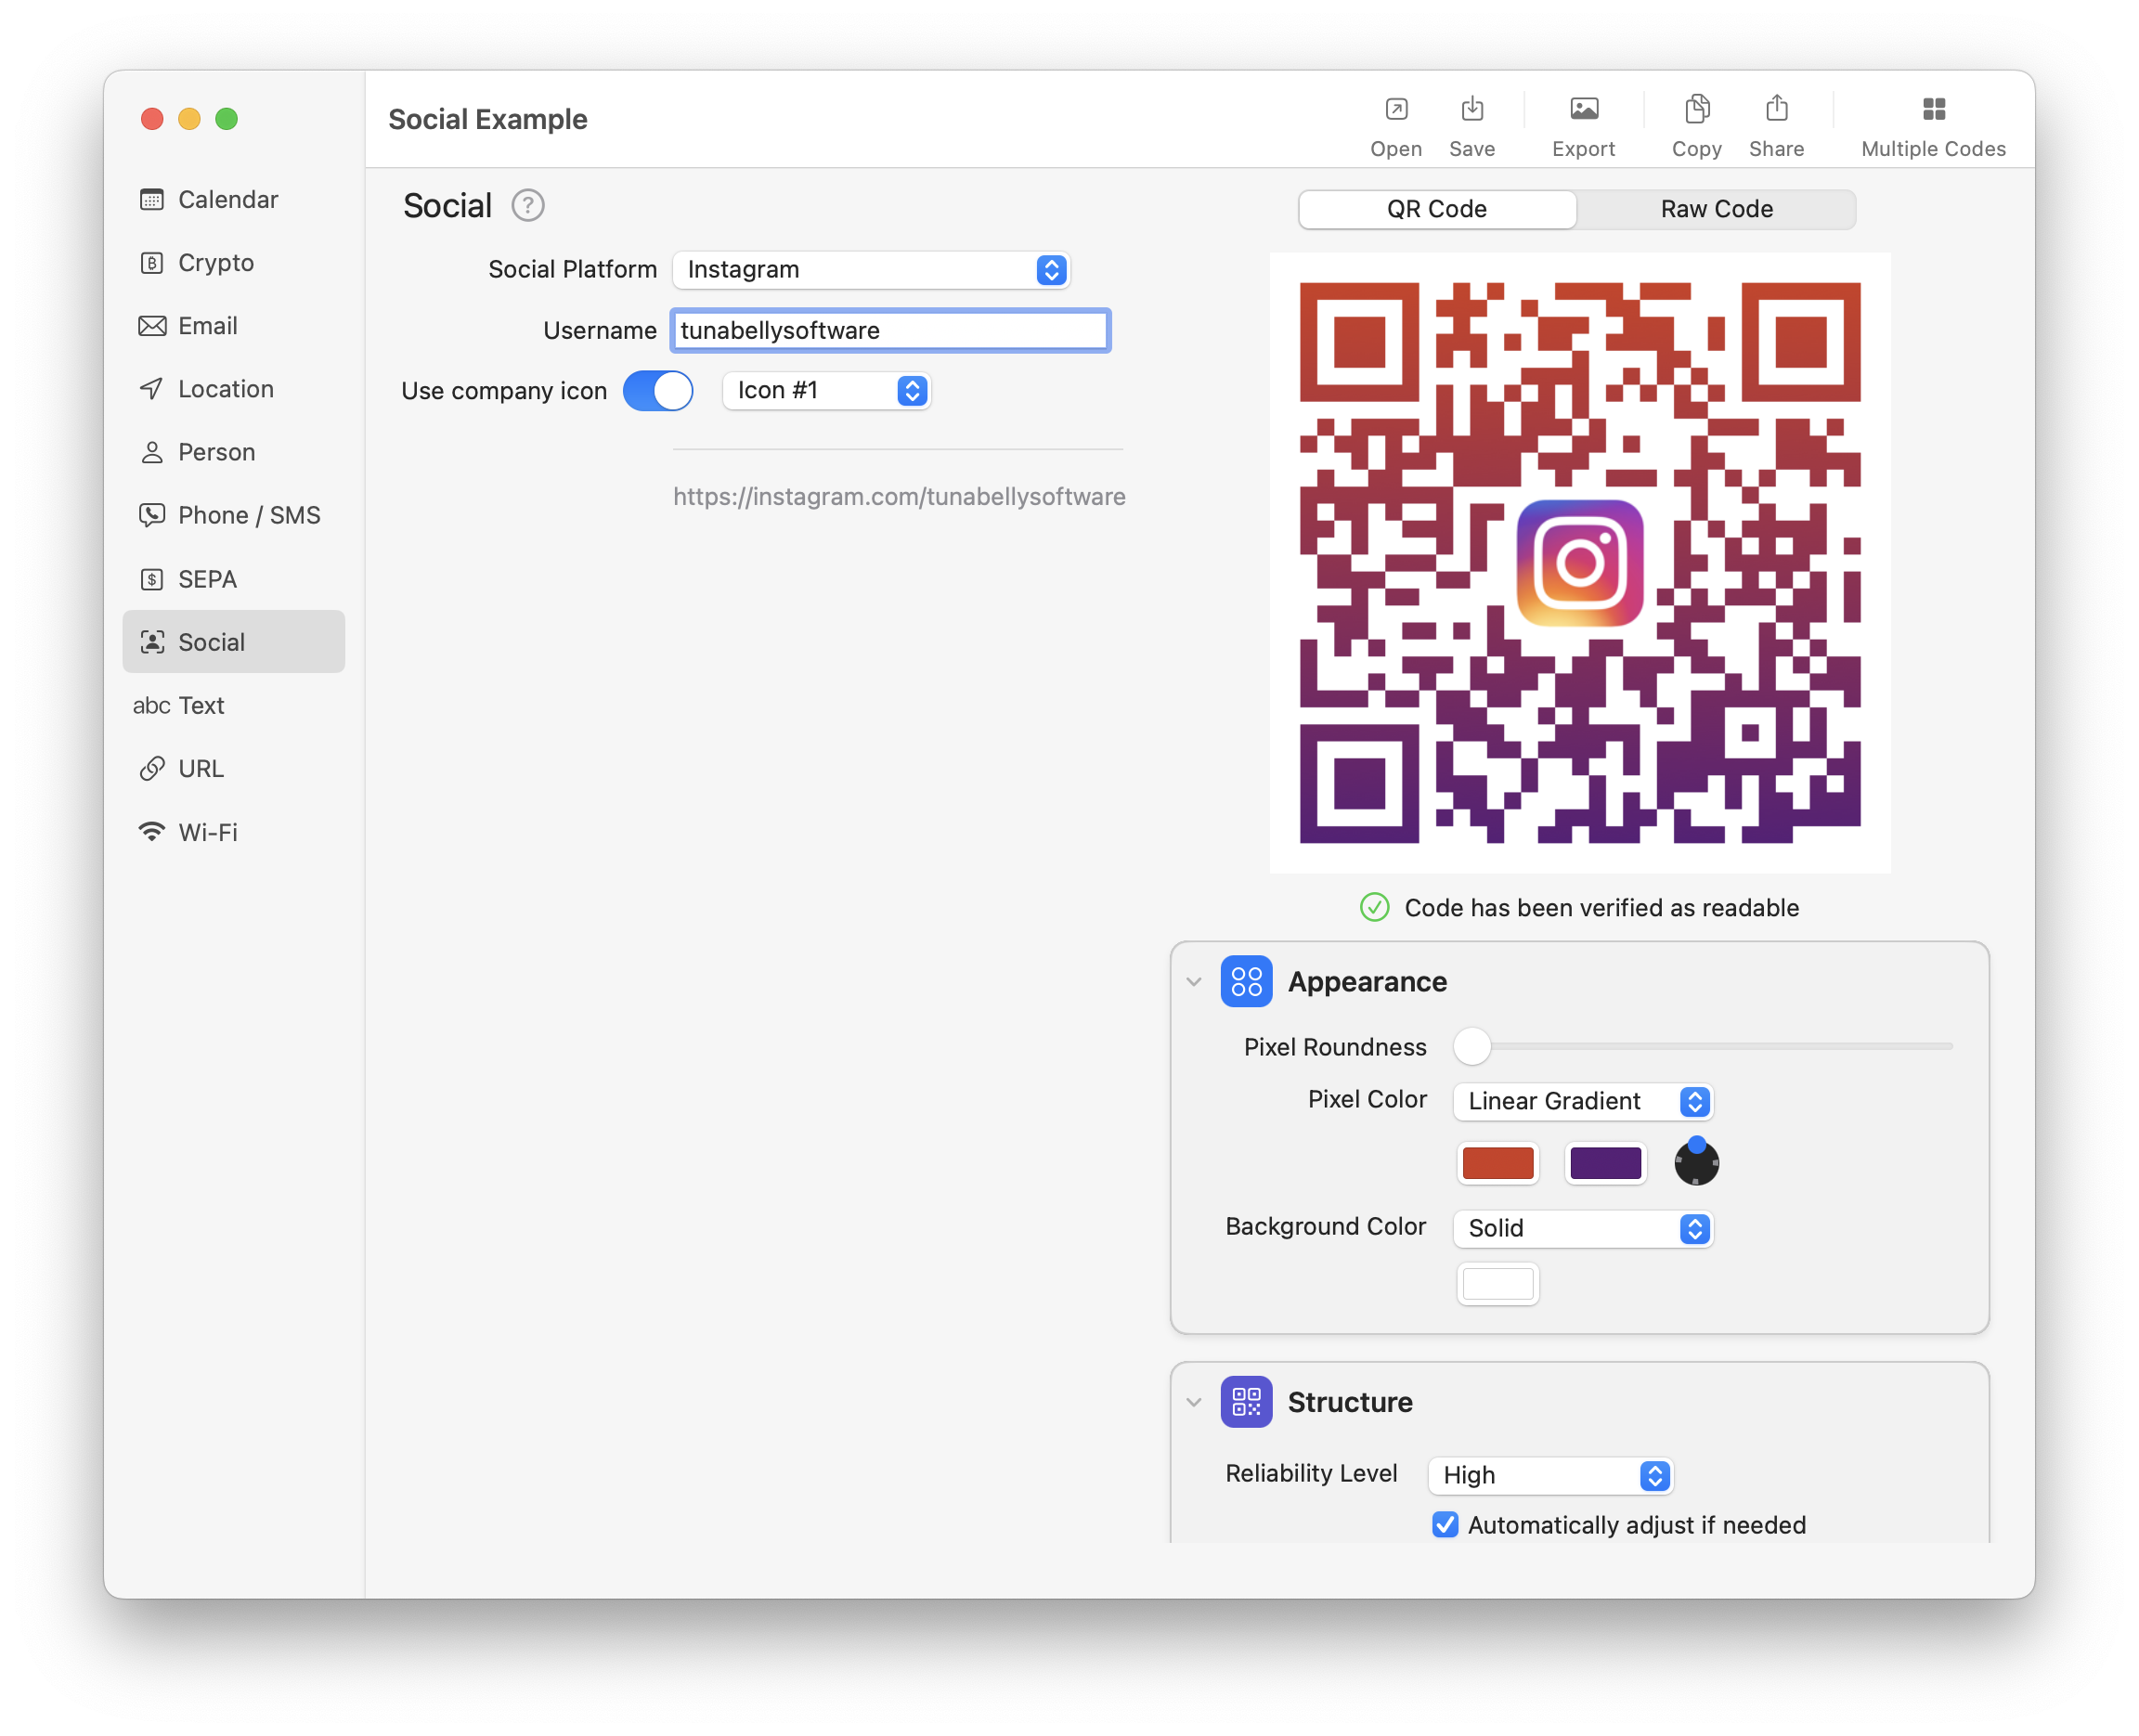
Task: Toggle QR Code verified status indicator
Action: tap(1374, 907)
